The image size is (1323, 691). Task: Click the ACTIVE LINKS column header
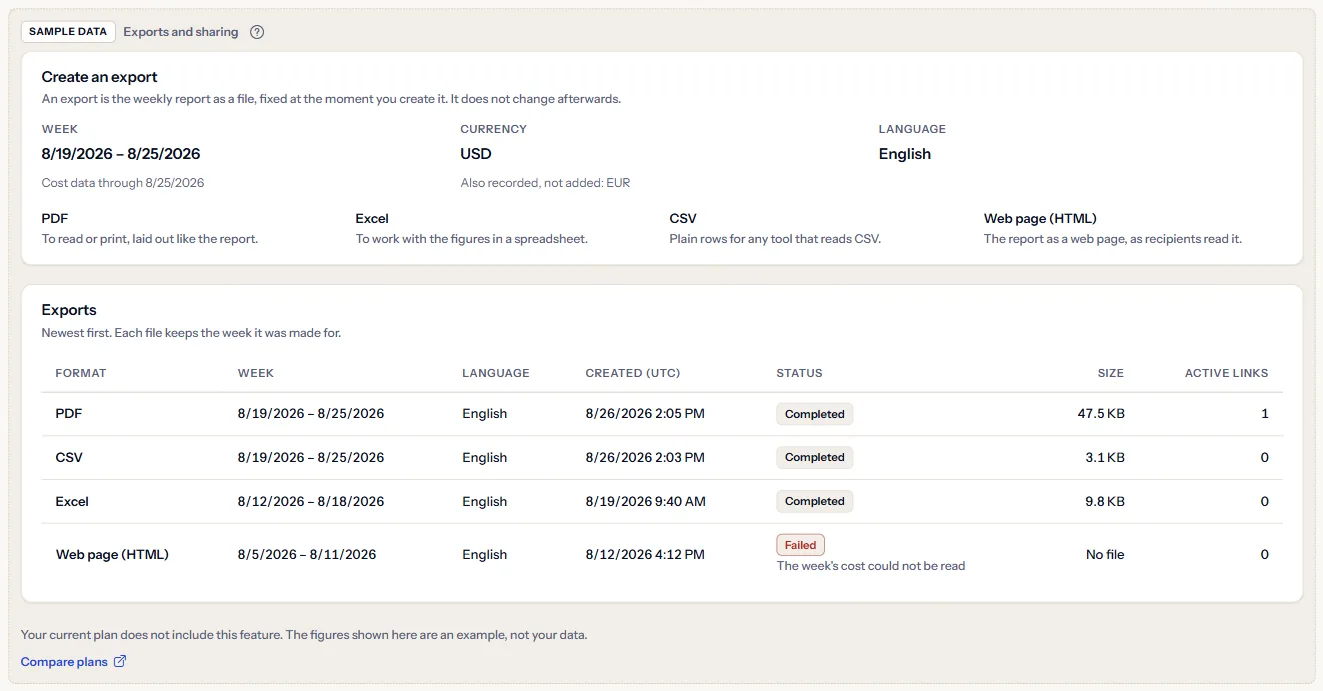coord(1227,373)
